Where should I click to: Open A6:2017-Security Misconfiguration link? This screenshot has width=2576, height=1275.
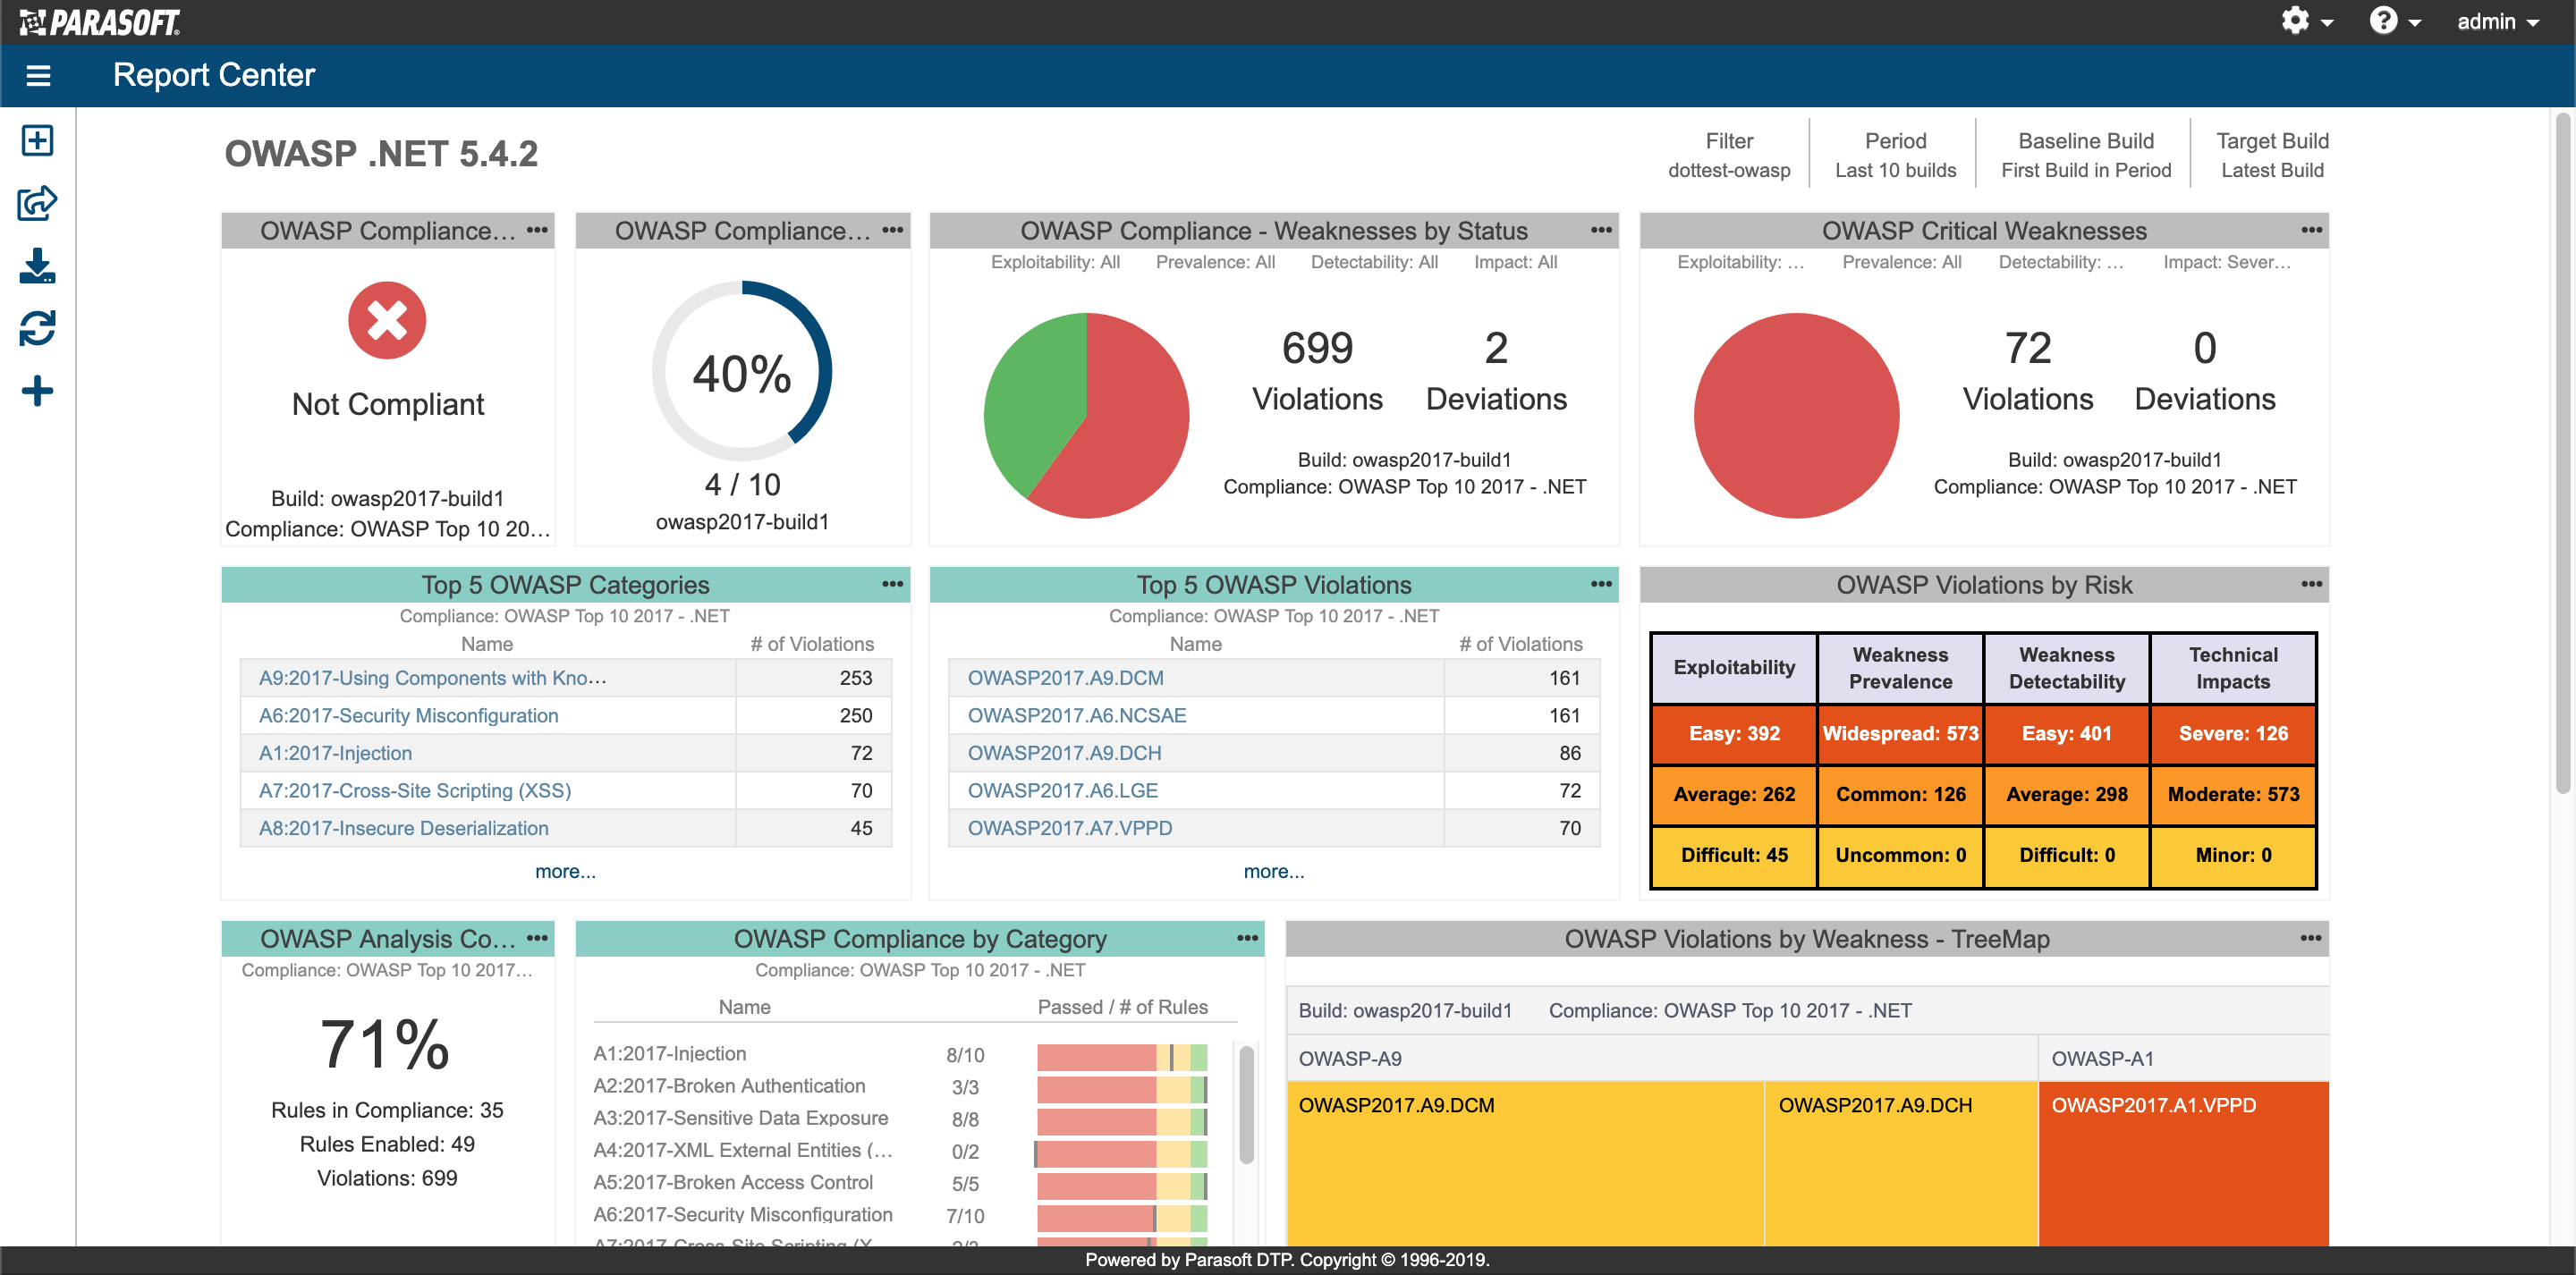408,716
